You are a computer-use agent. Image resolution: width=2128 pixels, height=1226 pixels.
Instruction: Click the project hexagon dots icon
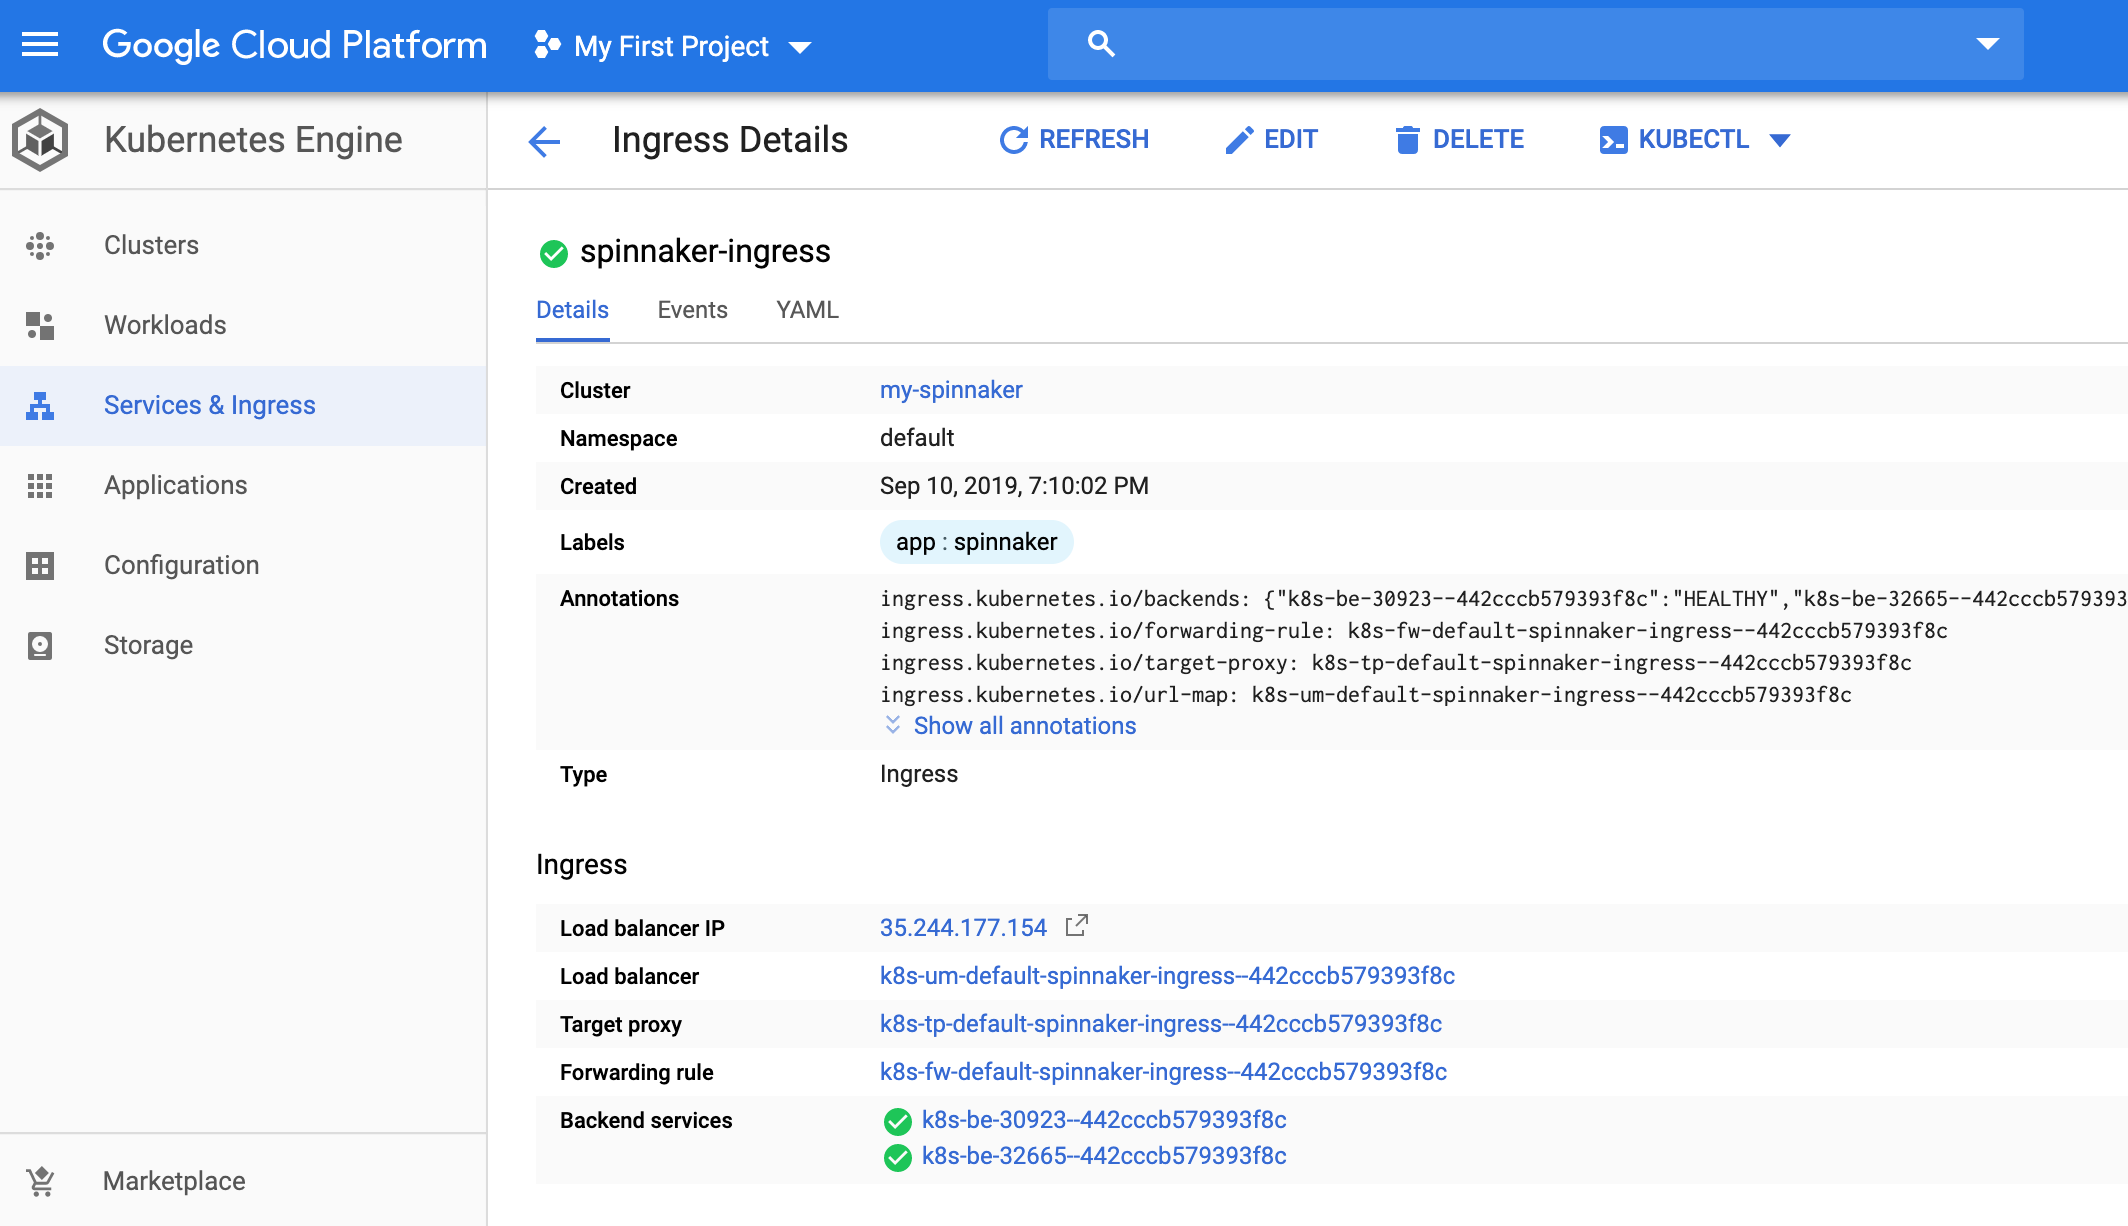[x=546, y=45]
